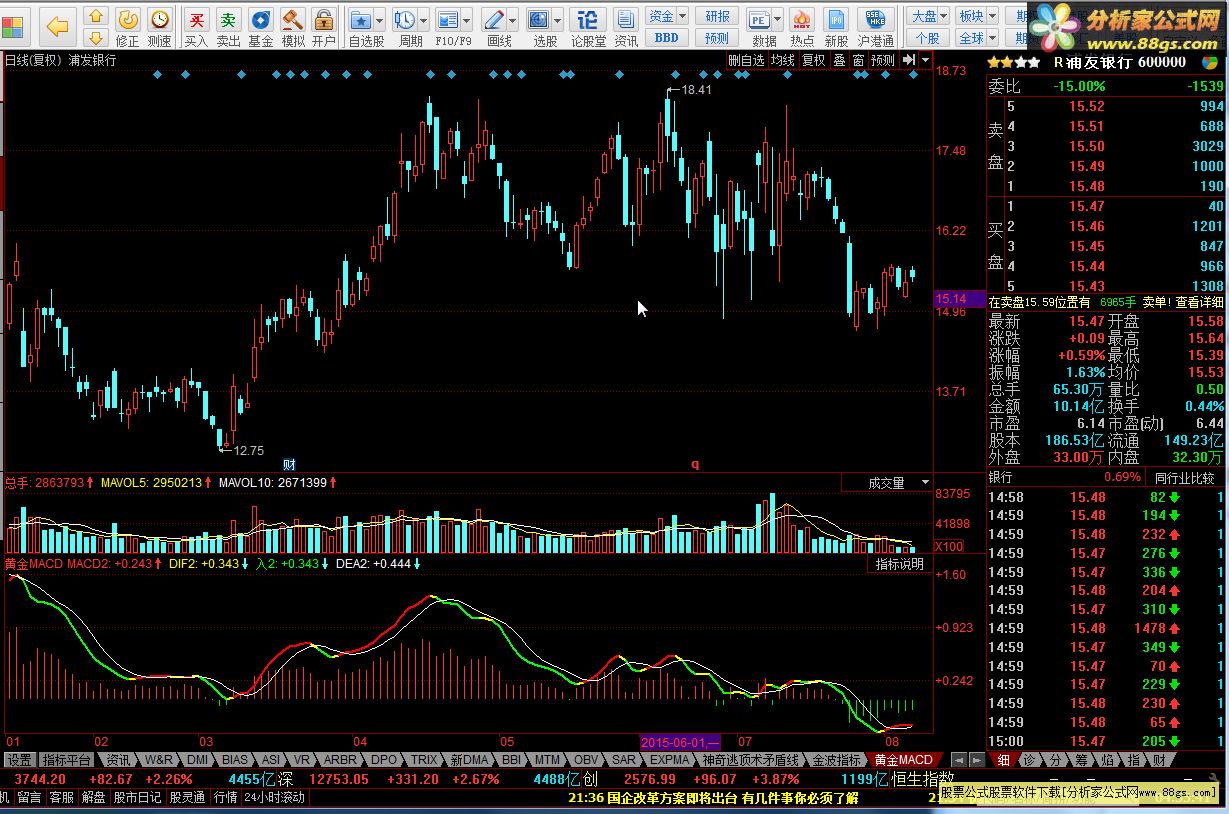Toggle the 窗 multi-window option
The image size is (1229, 814).
coord(858,60)
